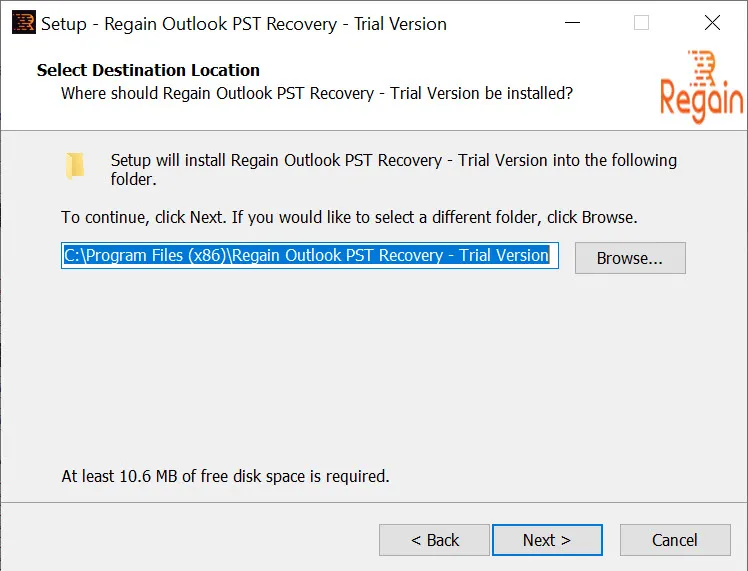The width and height of the screenshot is (748, 571).
Task: Click the orange Regain logo in header
Action: 701,86
